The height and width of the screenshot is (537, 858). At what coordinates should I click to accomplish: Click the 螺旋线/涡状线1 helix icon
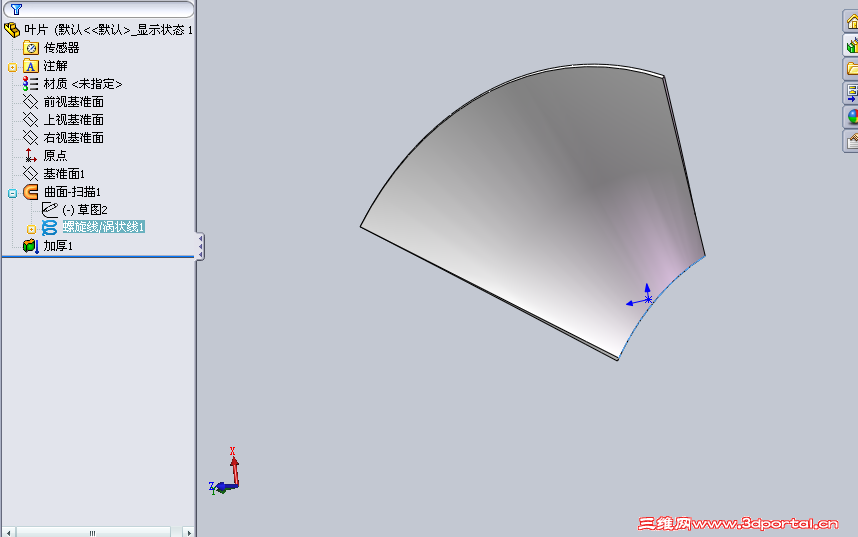click(x=50, y=228)
